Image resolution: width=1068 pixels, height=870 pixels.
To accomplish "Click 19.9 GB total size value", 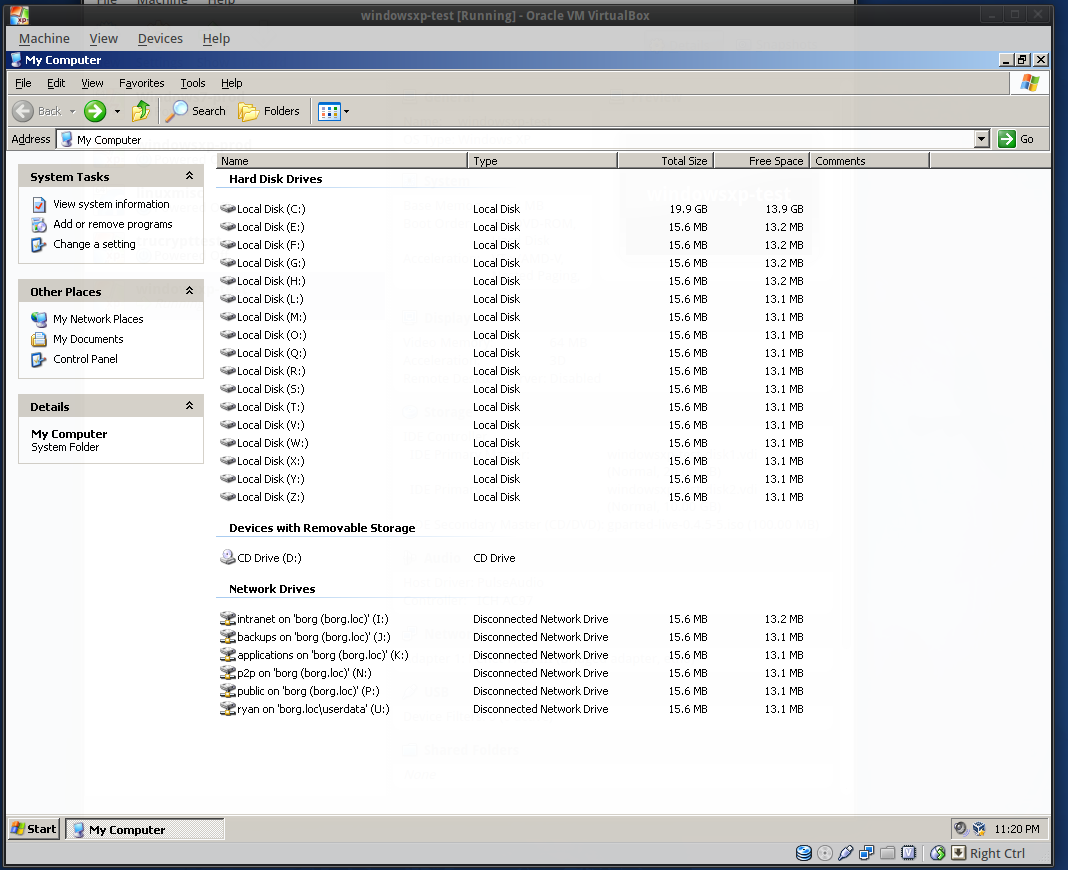I will (x=688, y=209).
